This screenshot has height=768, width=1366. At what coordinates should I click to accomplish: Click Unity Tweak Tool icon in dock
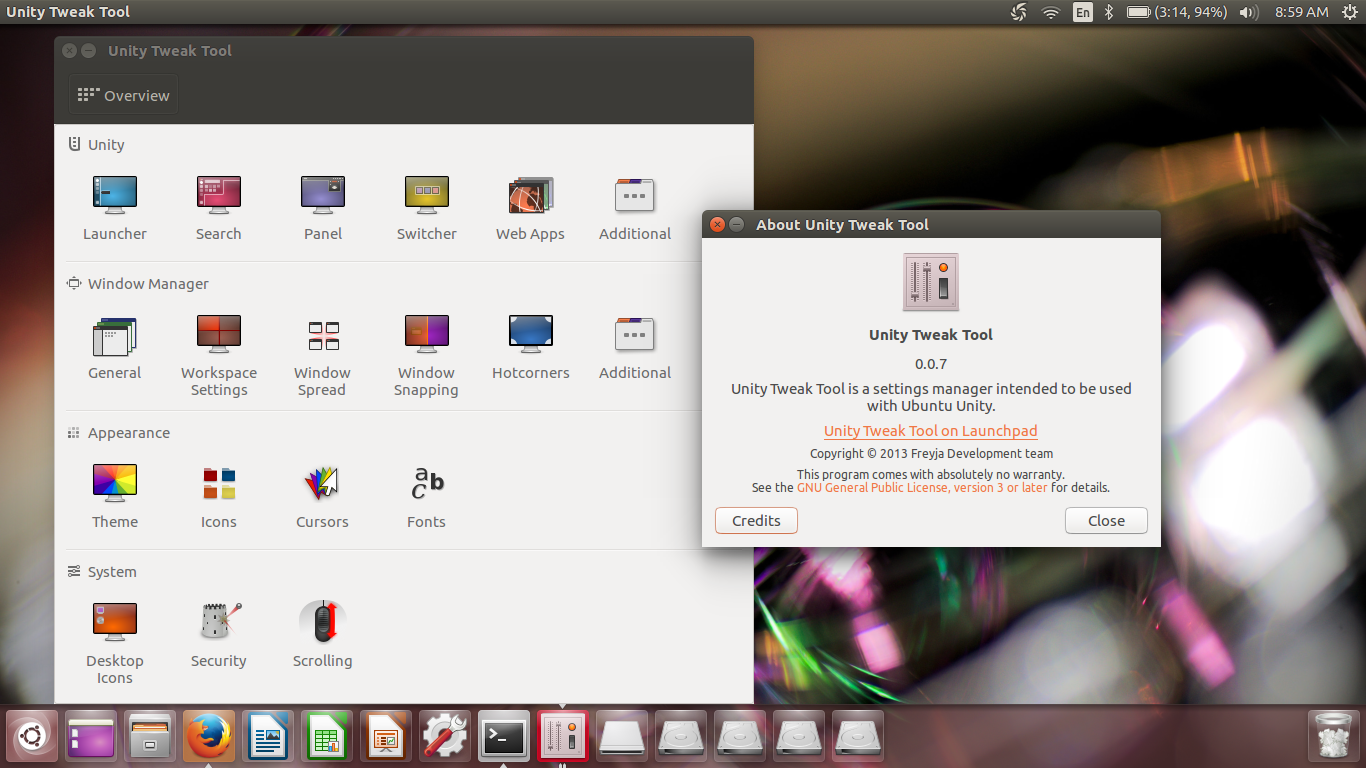(x=563, y=737)
